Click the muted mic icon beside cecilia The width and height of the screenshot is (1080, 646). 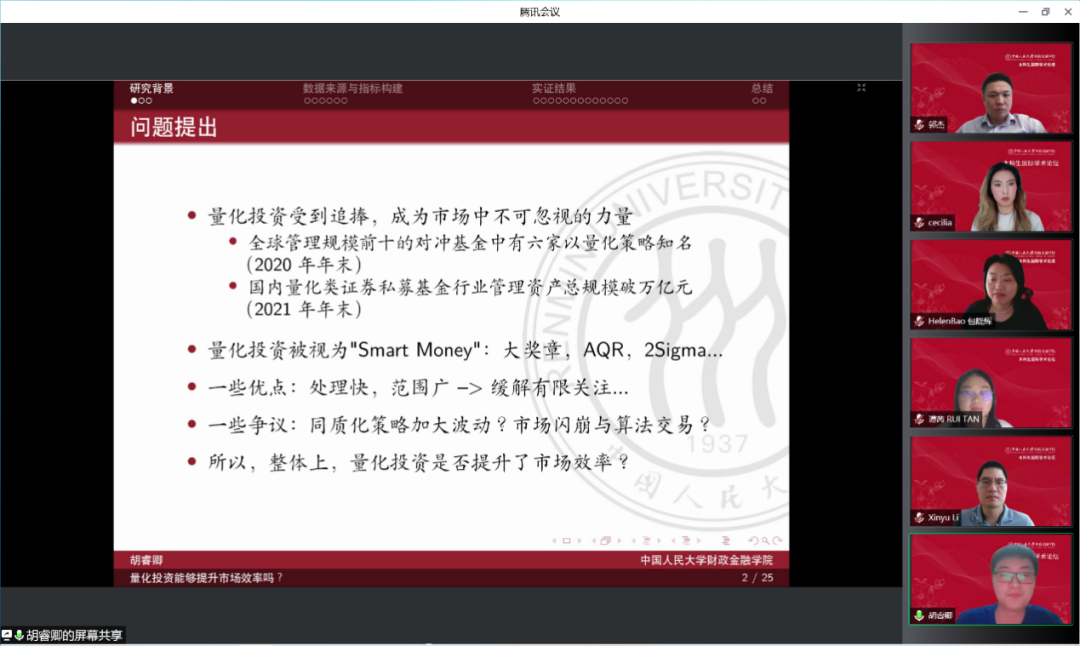point(919,223)
